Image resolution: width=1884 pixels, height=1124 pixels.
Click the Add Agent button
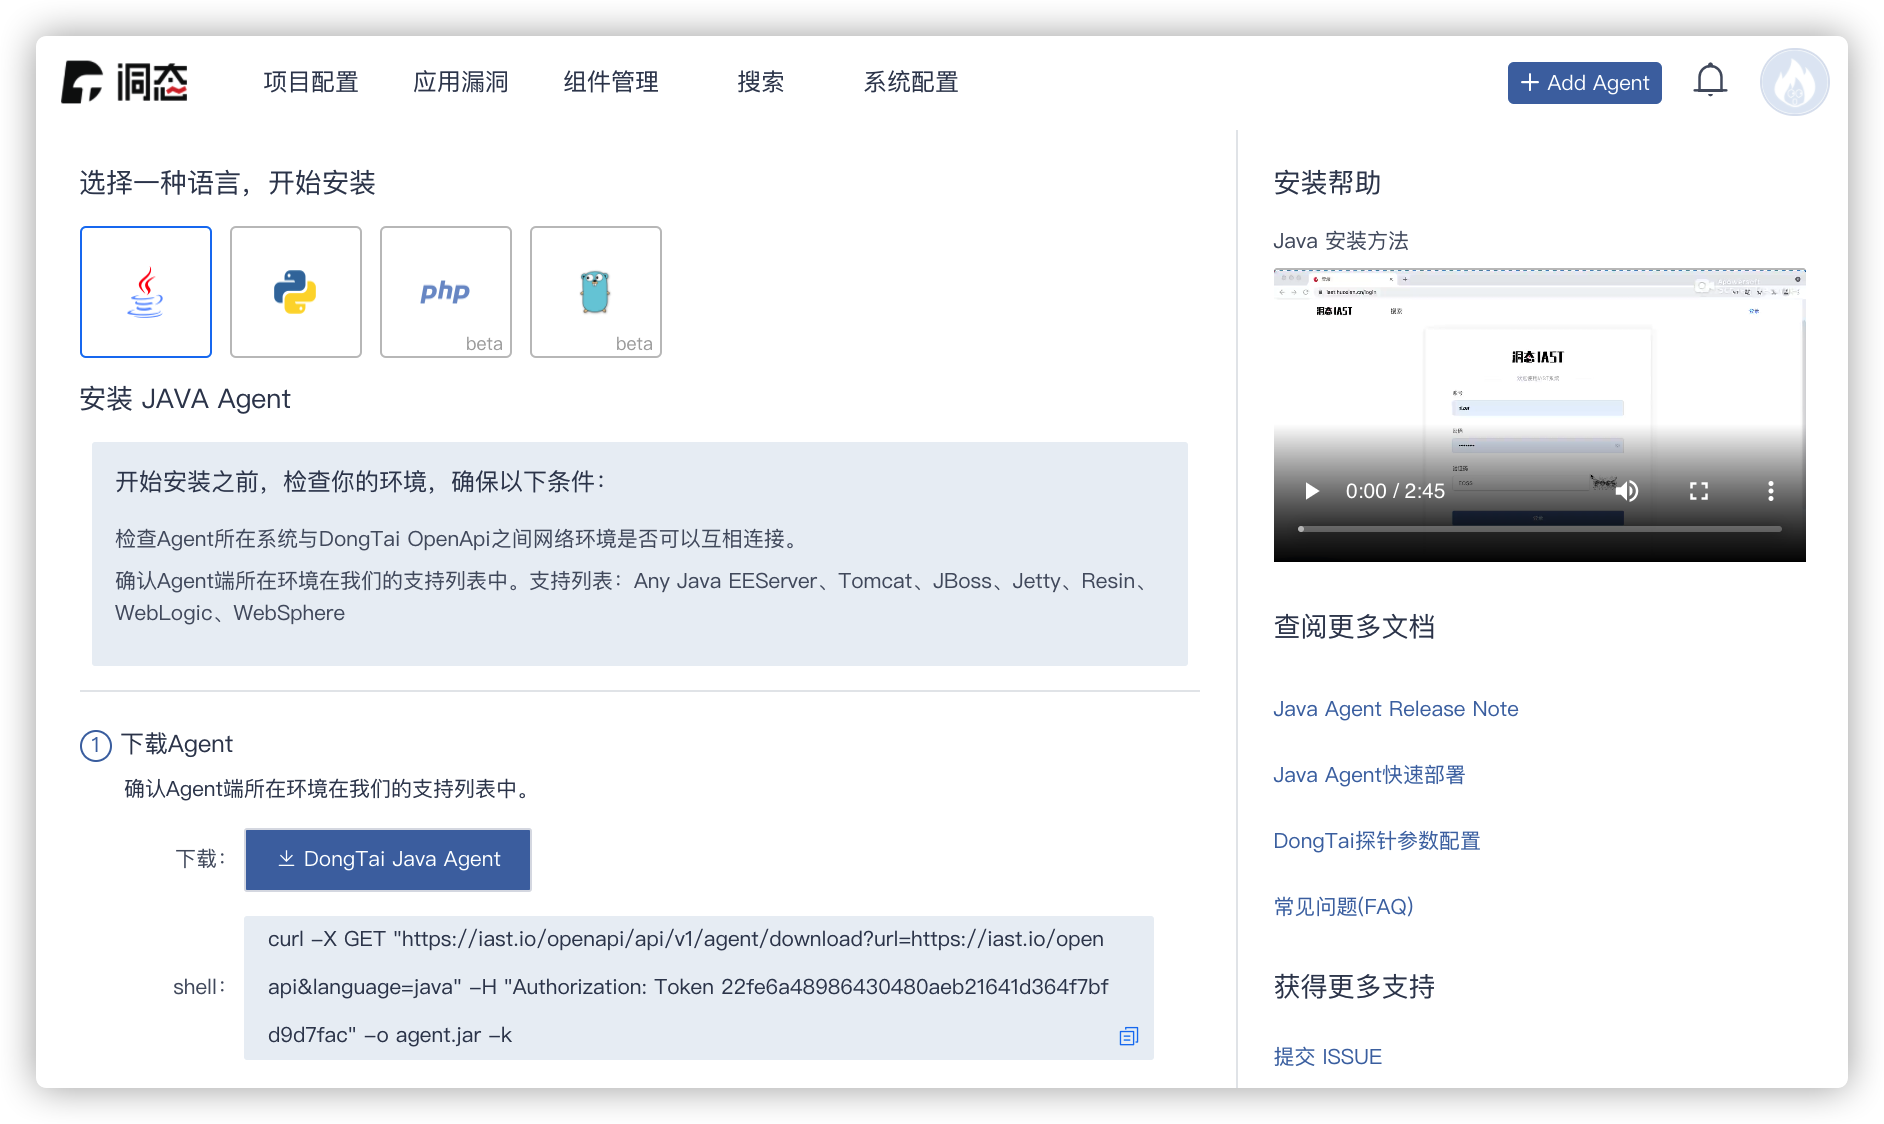coord(1584,83)
